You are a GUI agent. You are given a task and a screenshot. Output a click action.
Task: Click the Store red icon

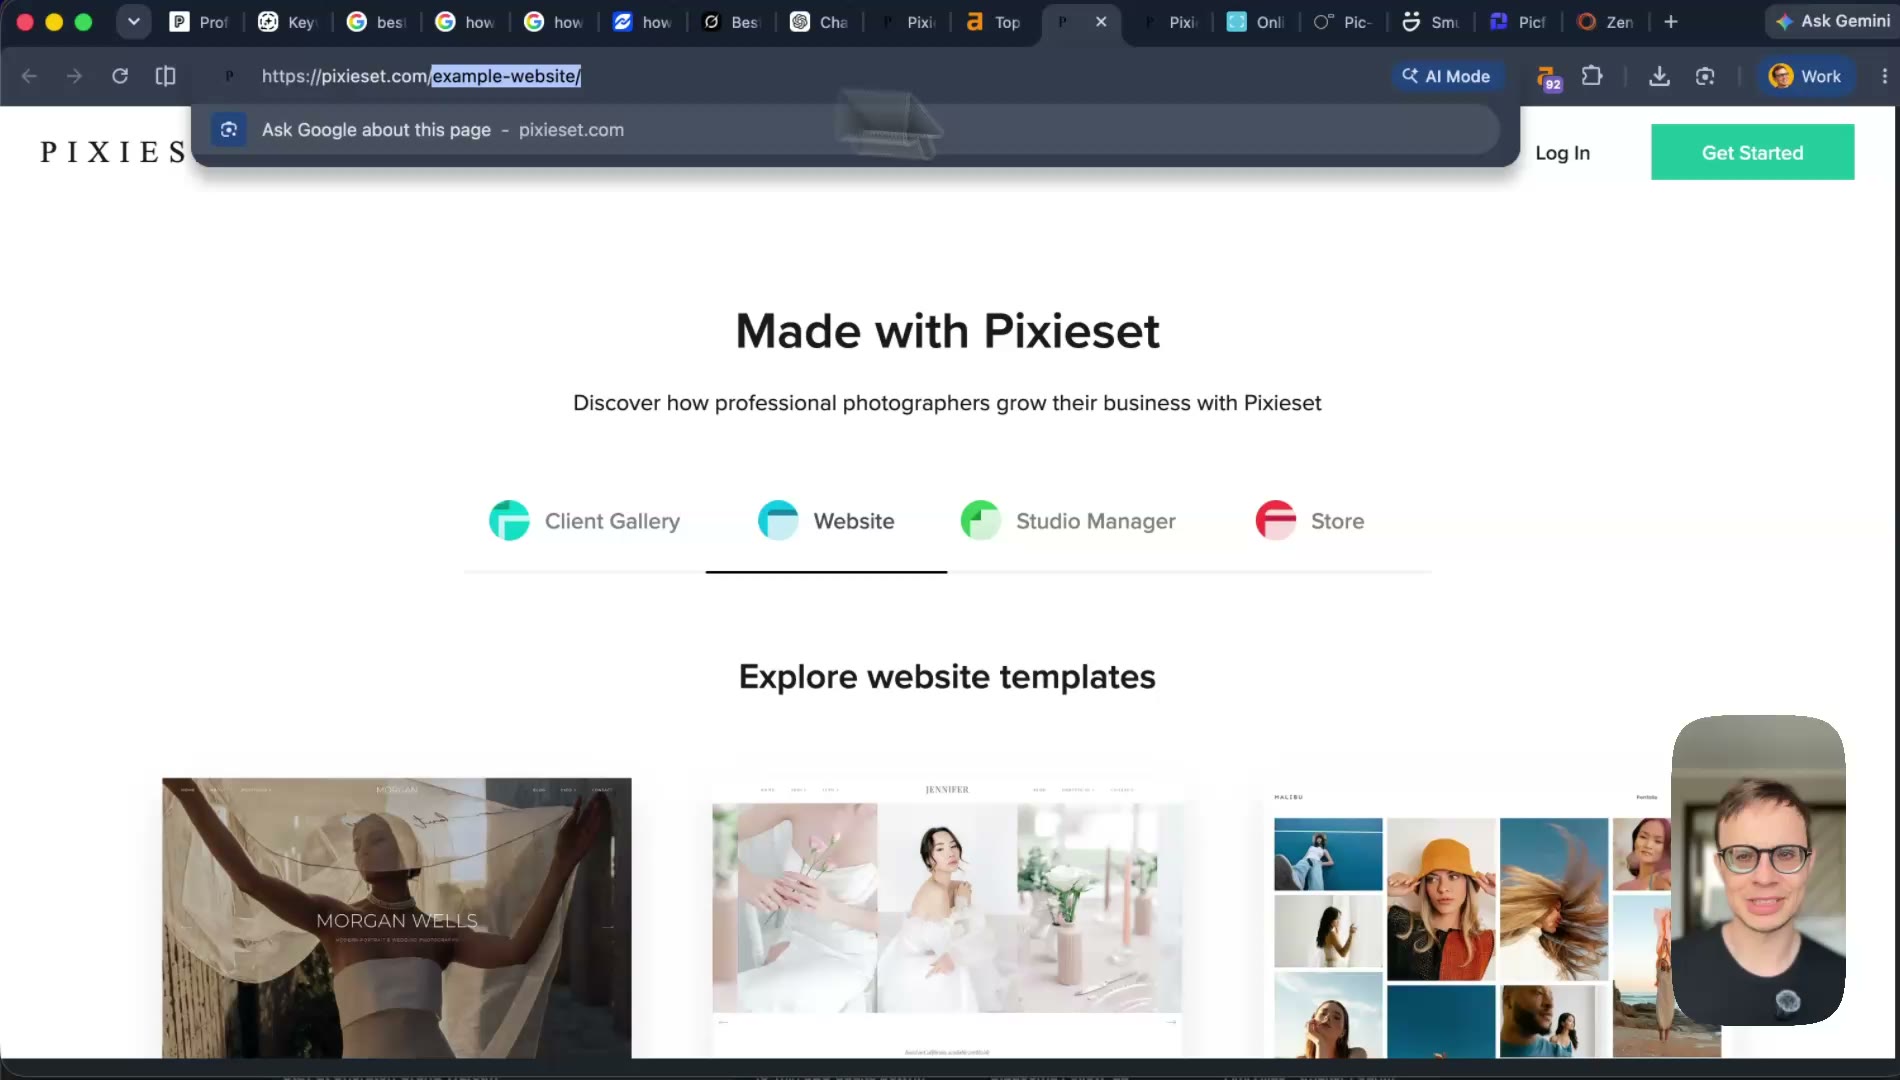[1276, 520]
